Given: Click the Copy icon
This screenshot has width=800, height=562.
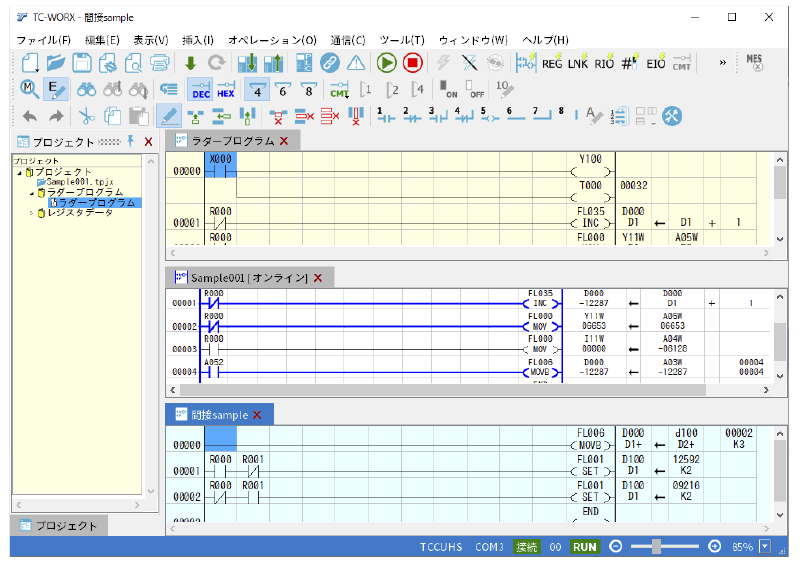Looking at the screenshot, I should point(112,116).
